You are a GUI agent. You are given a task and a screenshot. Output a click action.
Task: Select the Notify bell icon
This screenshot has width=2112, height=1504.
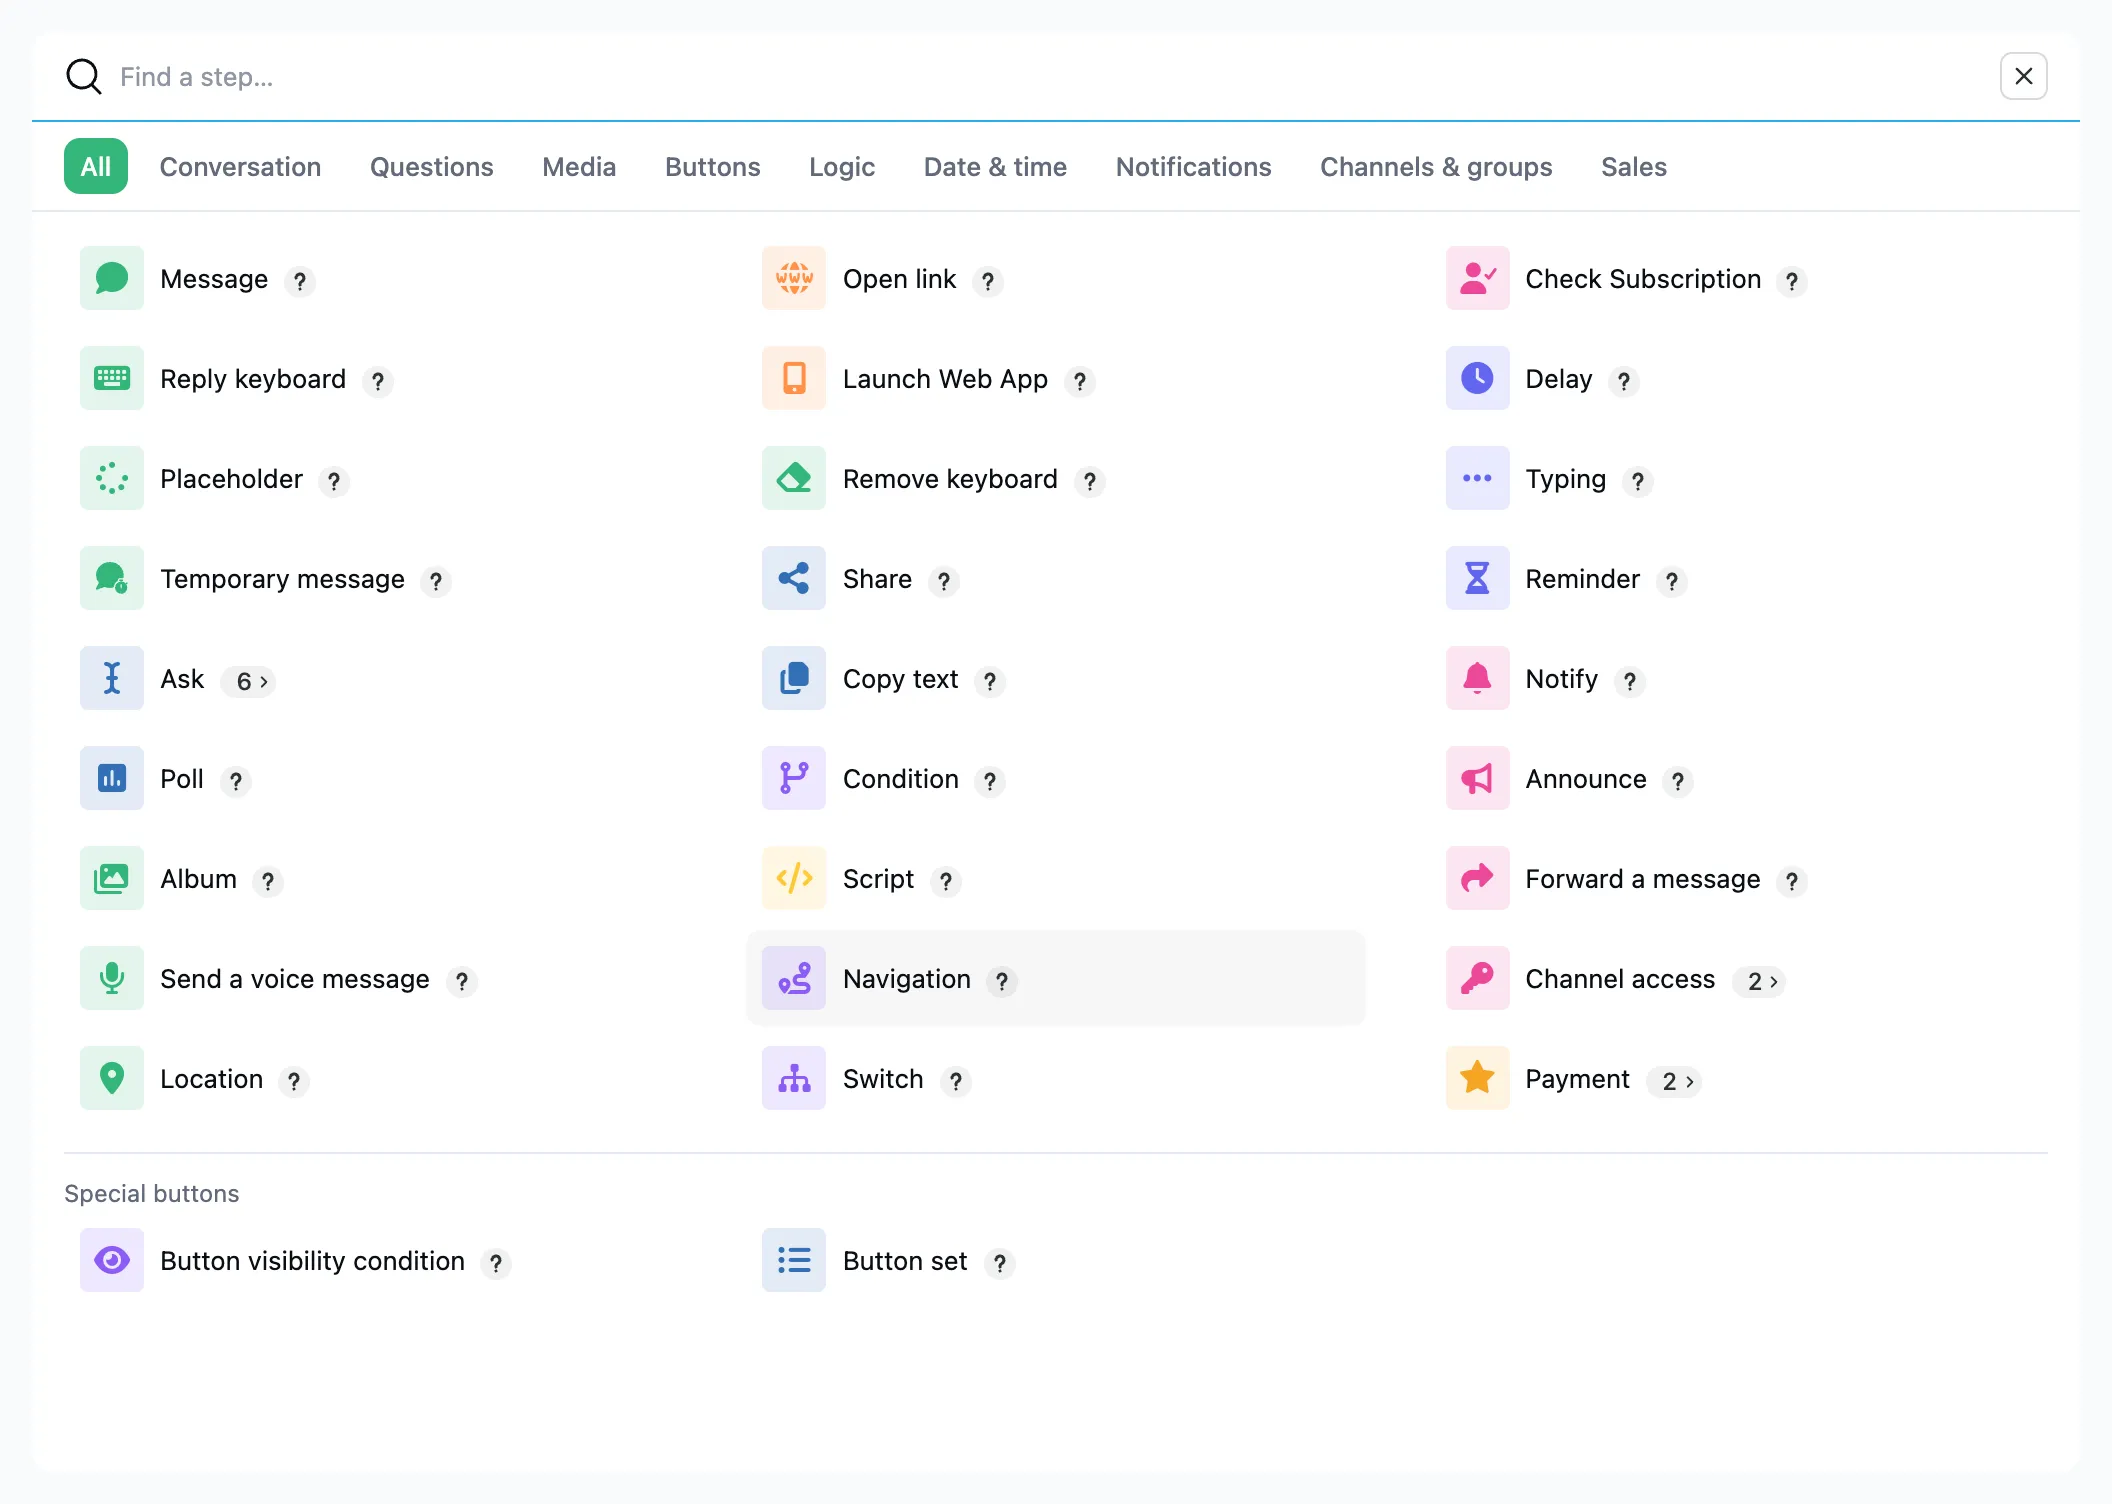(x=1478, y=678)
